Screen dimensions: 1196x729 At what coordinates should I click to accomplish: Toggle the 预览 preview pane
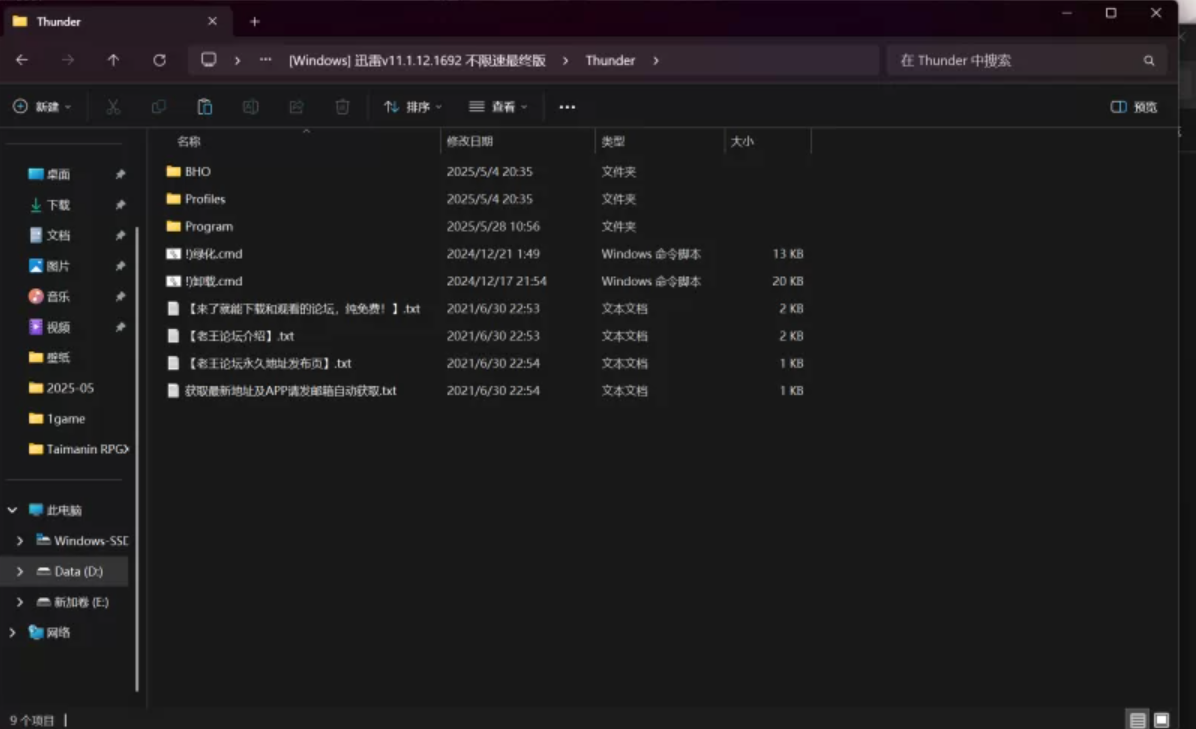1133,107
